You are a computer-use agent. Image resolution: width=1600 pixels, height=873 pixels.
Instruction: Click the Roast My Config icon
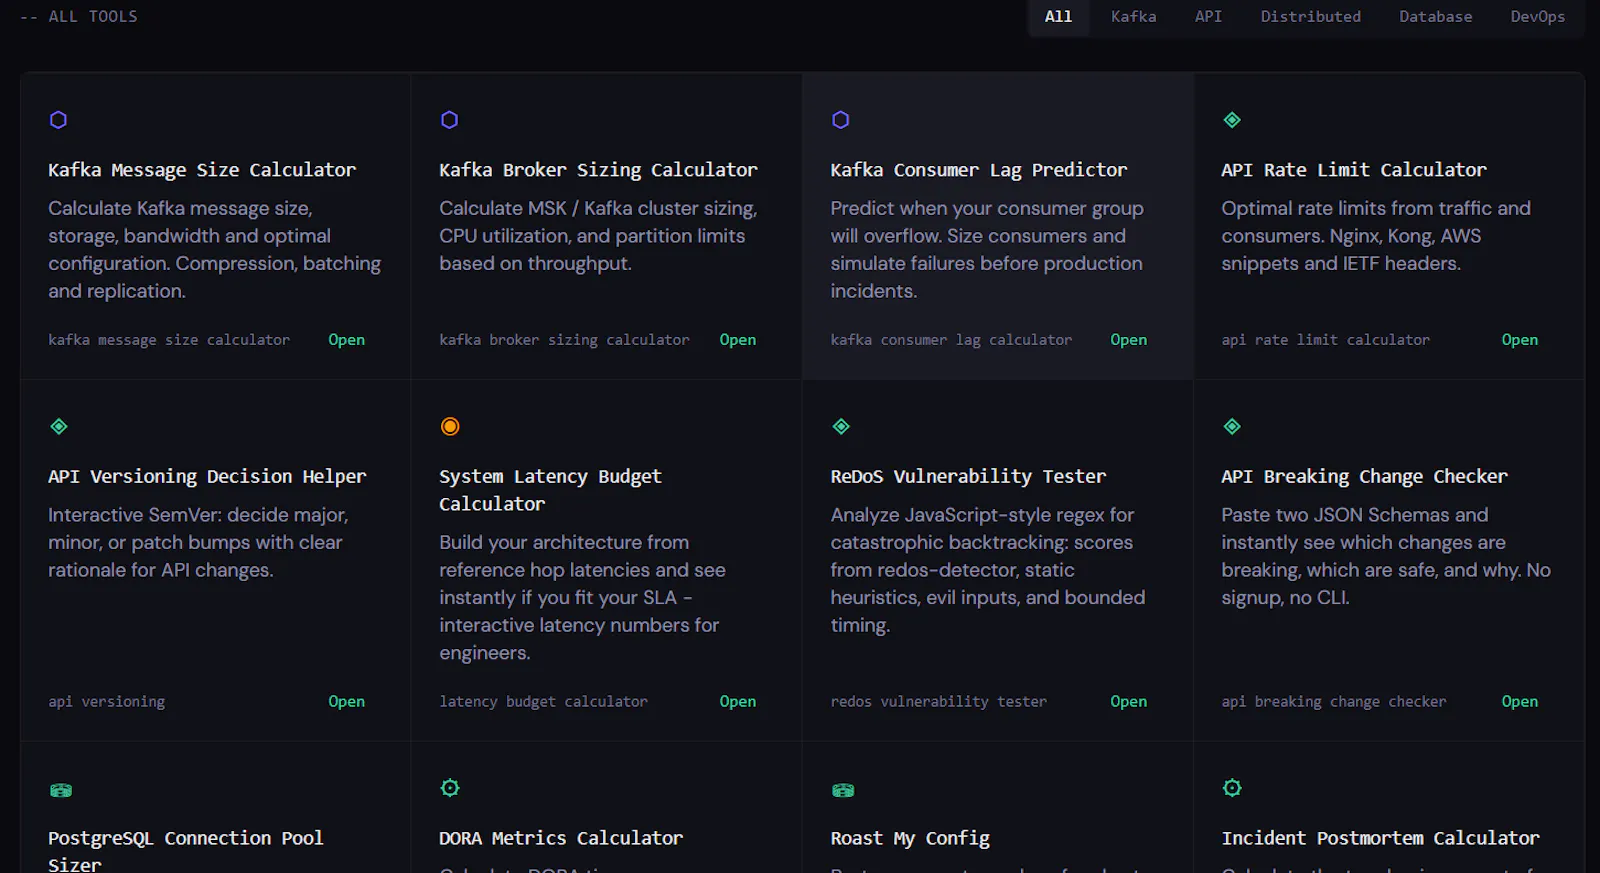(843, 790)
